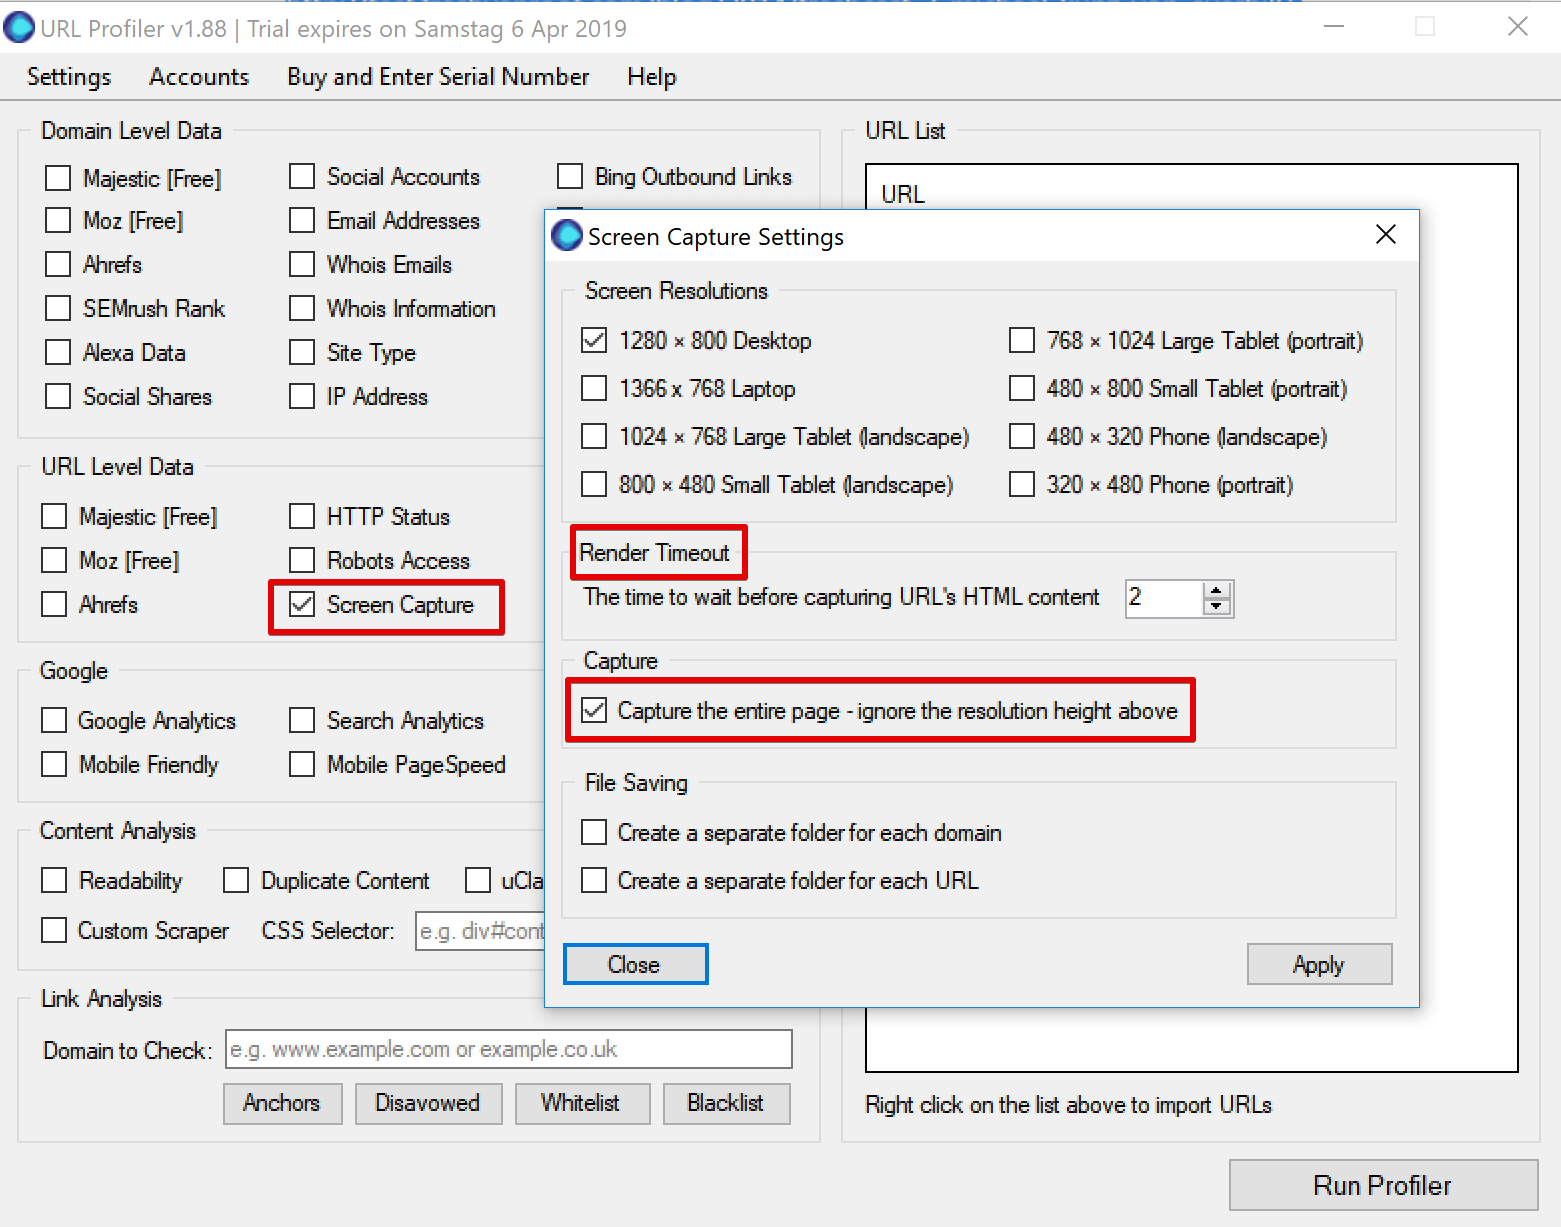1561x1227 pixels.
Task: Check domain-level Moz [Free]
Action: pyautogui.click(x=58, y=220)
